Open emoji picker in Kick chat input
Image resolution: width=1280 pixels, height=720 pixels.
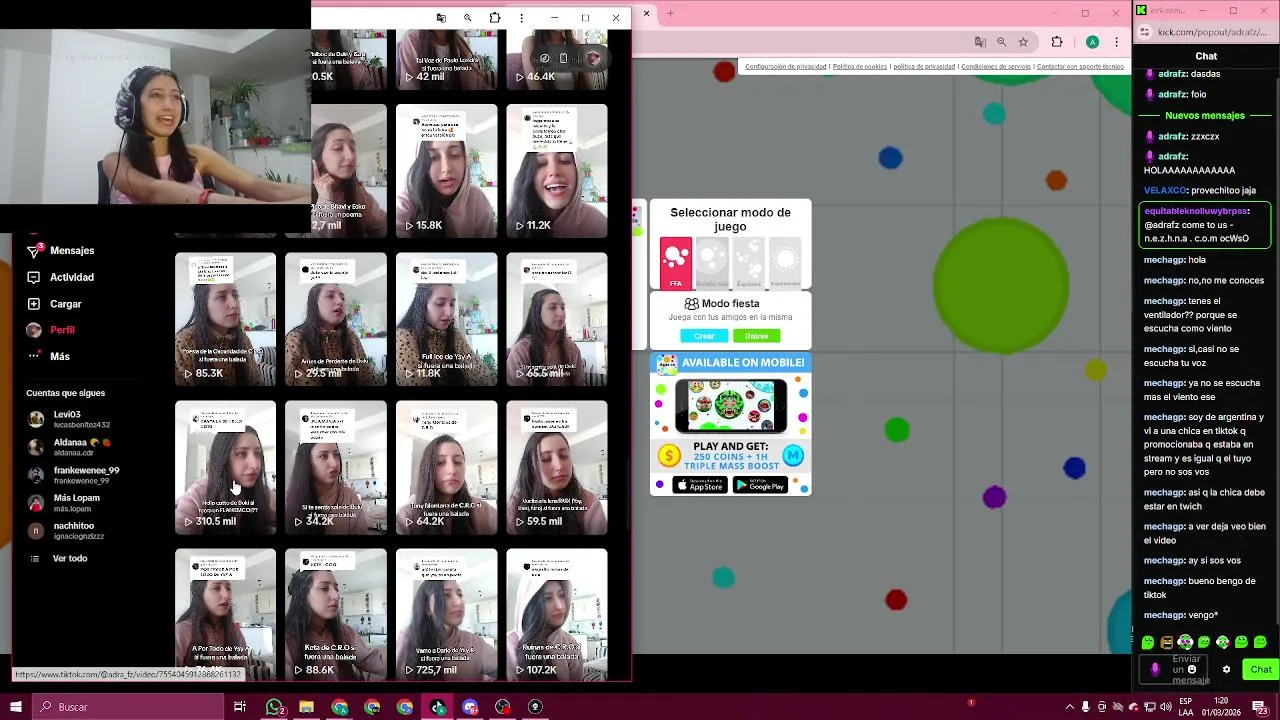[x=1192, y=669]
